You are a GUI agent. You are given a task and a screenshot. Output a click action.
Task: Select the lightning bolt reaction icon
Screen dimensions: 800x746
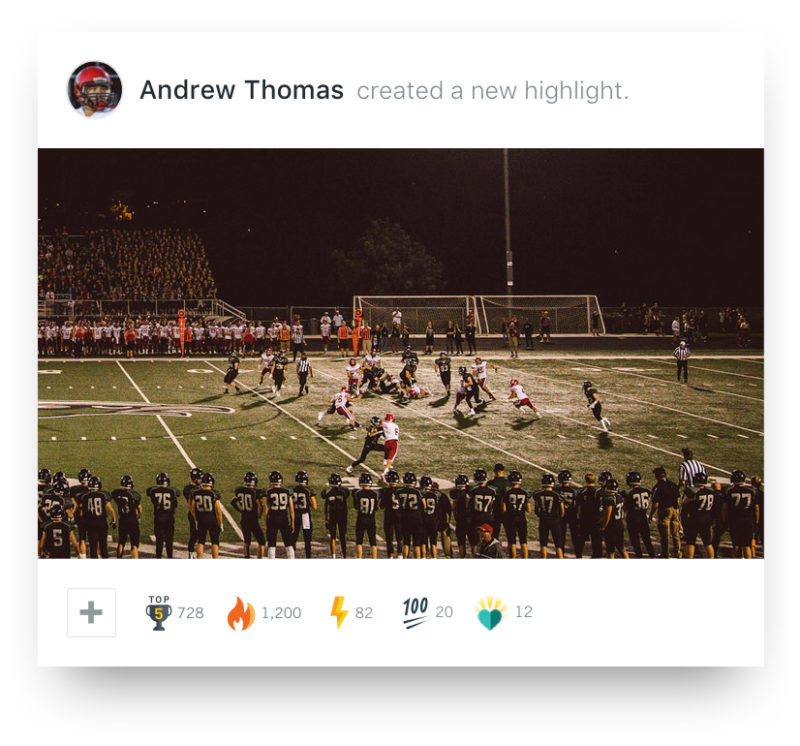tap(339, 612)
